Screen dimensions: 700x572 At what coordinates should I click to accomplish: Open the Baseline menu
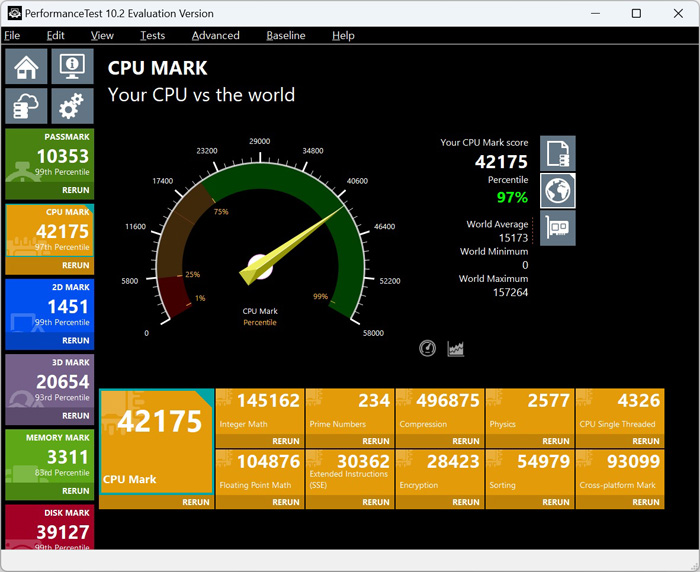click(286, 35)
